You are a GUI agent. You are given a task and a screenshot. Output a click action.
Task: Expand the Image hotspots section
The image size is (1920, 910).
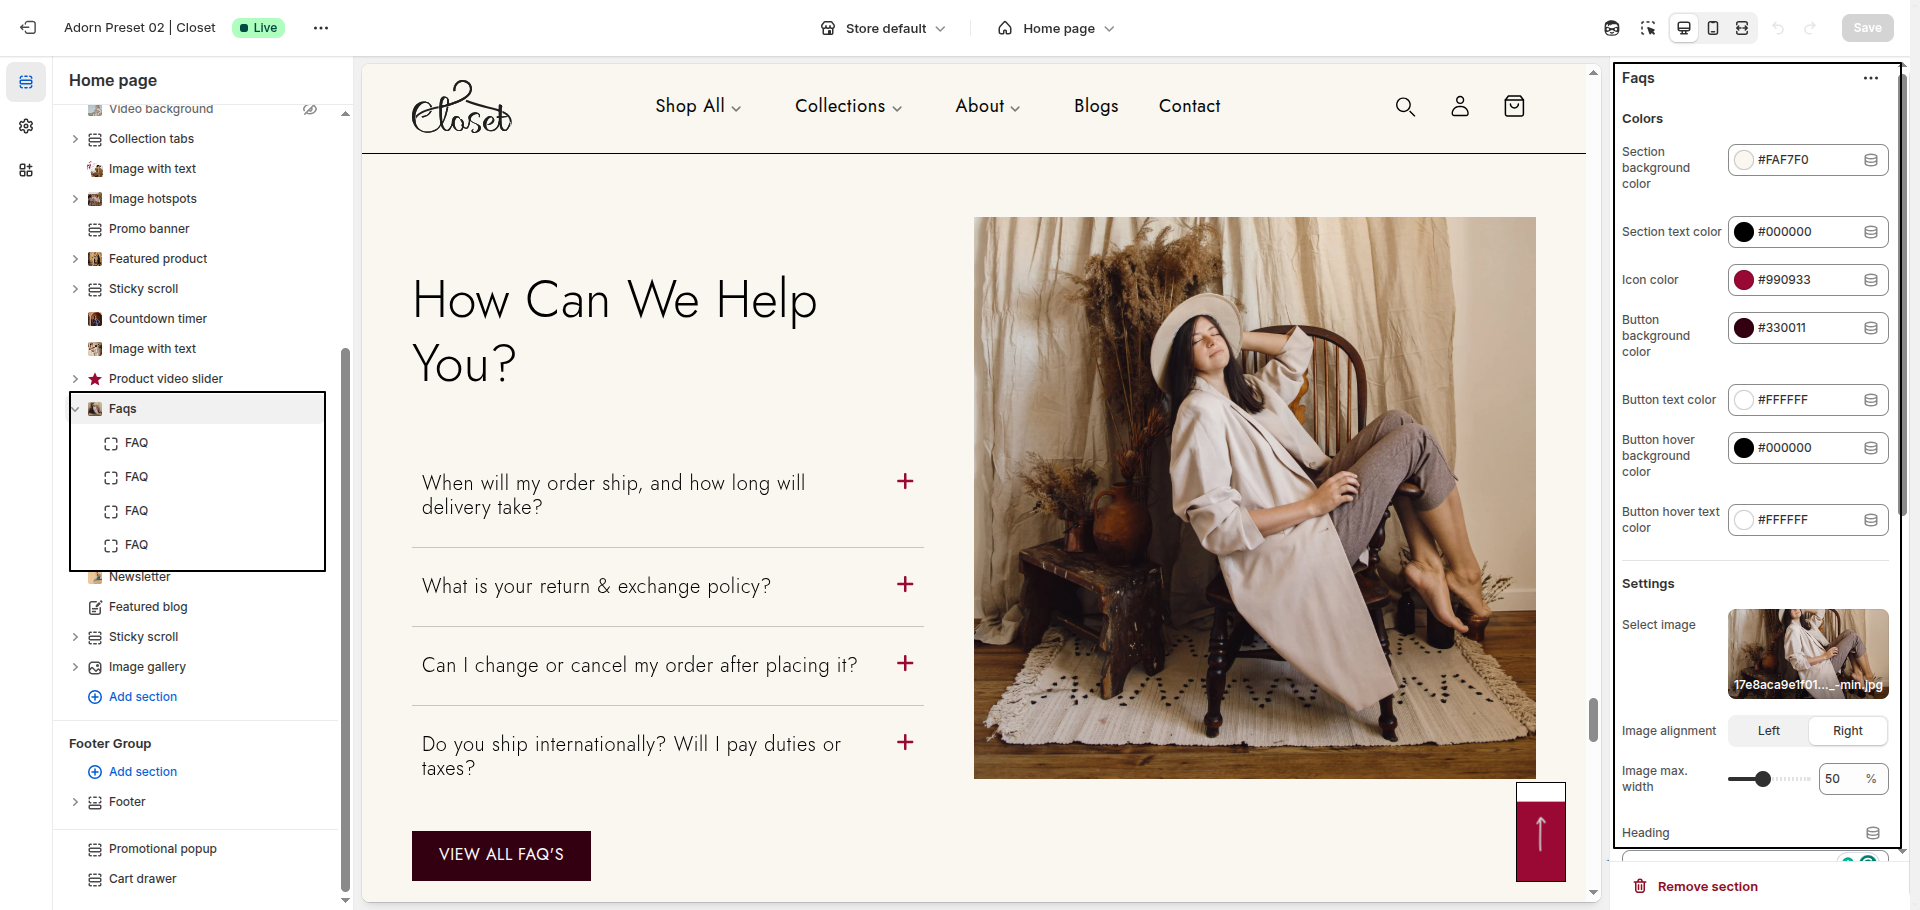tap(75, 199)
